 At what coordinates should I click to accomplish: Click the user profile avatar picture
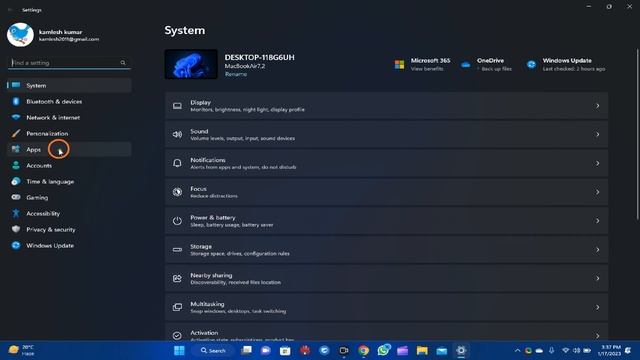point(20,35)
